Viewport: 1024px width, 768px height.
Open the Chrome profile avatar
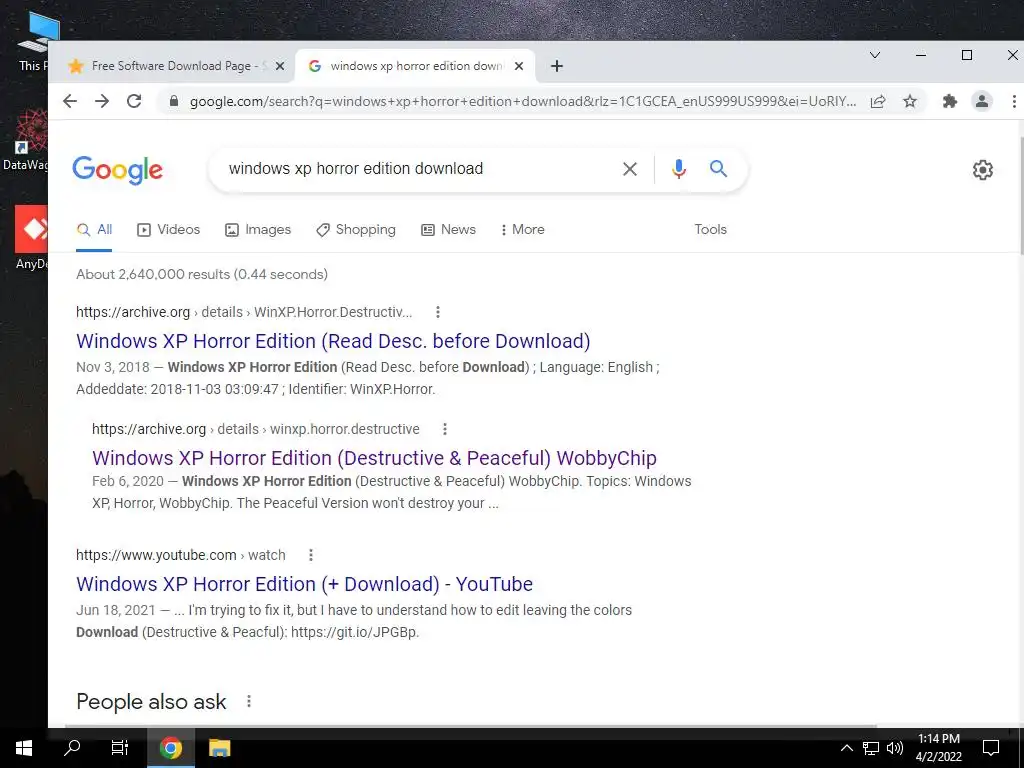982,101
